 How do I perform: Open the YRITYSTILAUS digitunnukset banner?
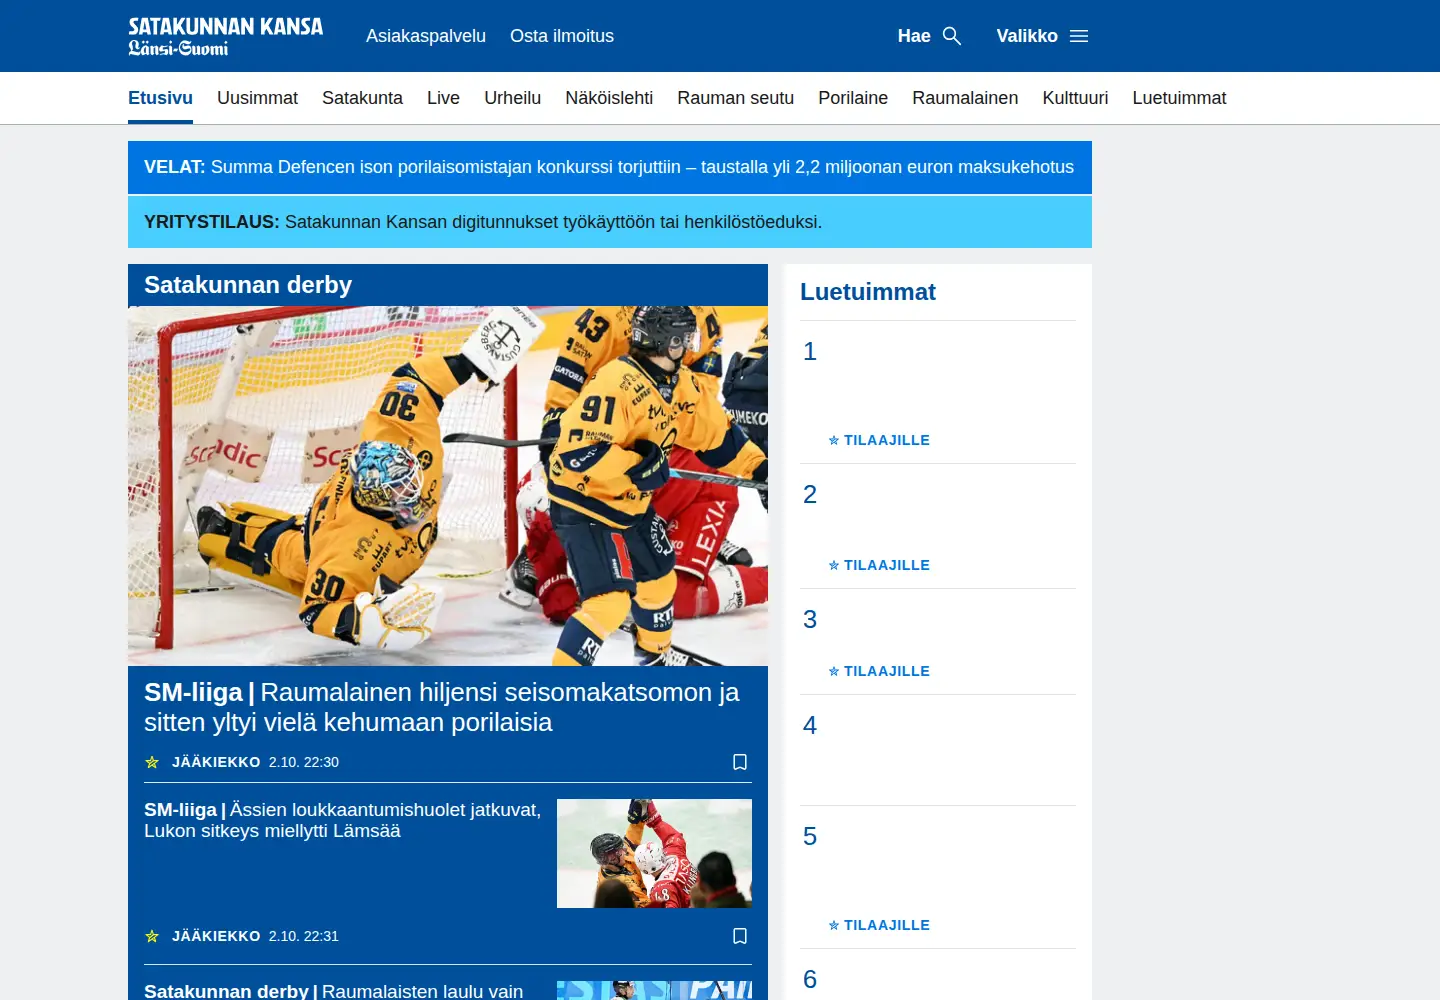tap(610, 222)
